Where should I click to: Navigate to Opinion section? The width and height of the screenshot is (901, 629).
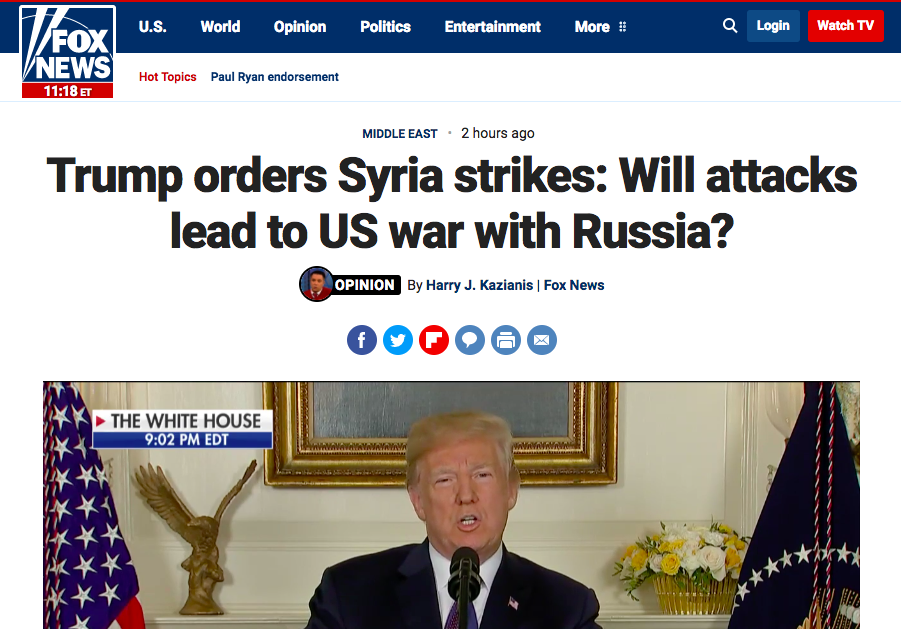point(300,27)
